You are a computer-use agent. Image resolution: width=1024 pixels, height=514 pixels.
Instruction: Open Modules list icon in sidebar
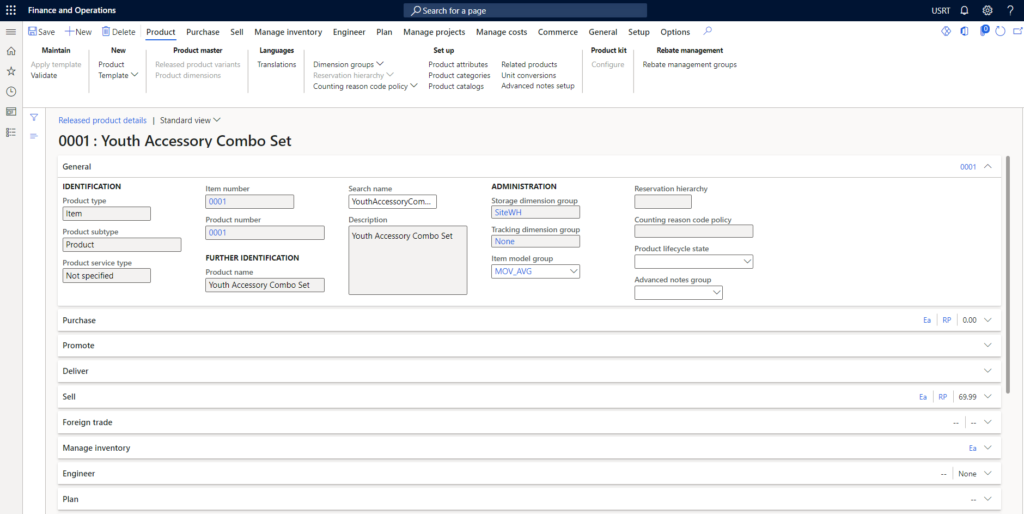[10, 132]
